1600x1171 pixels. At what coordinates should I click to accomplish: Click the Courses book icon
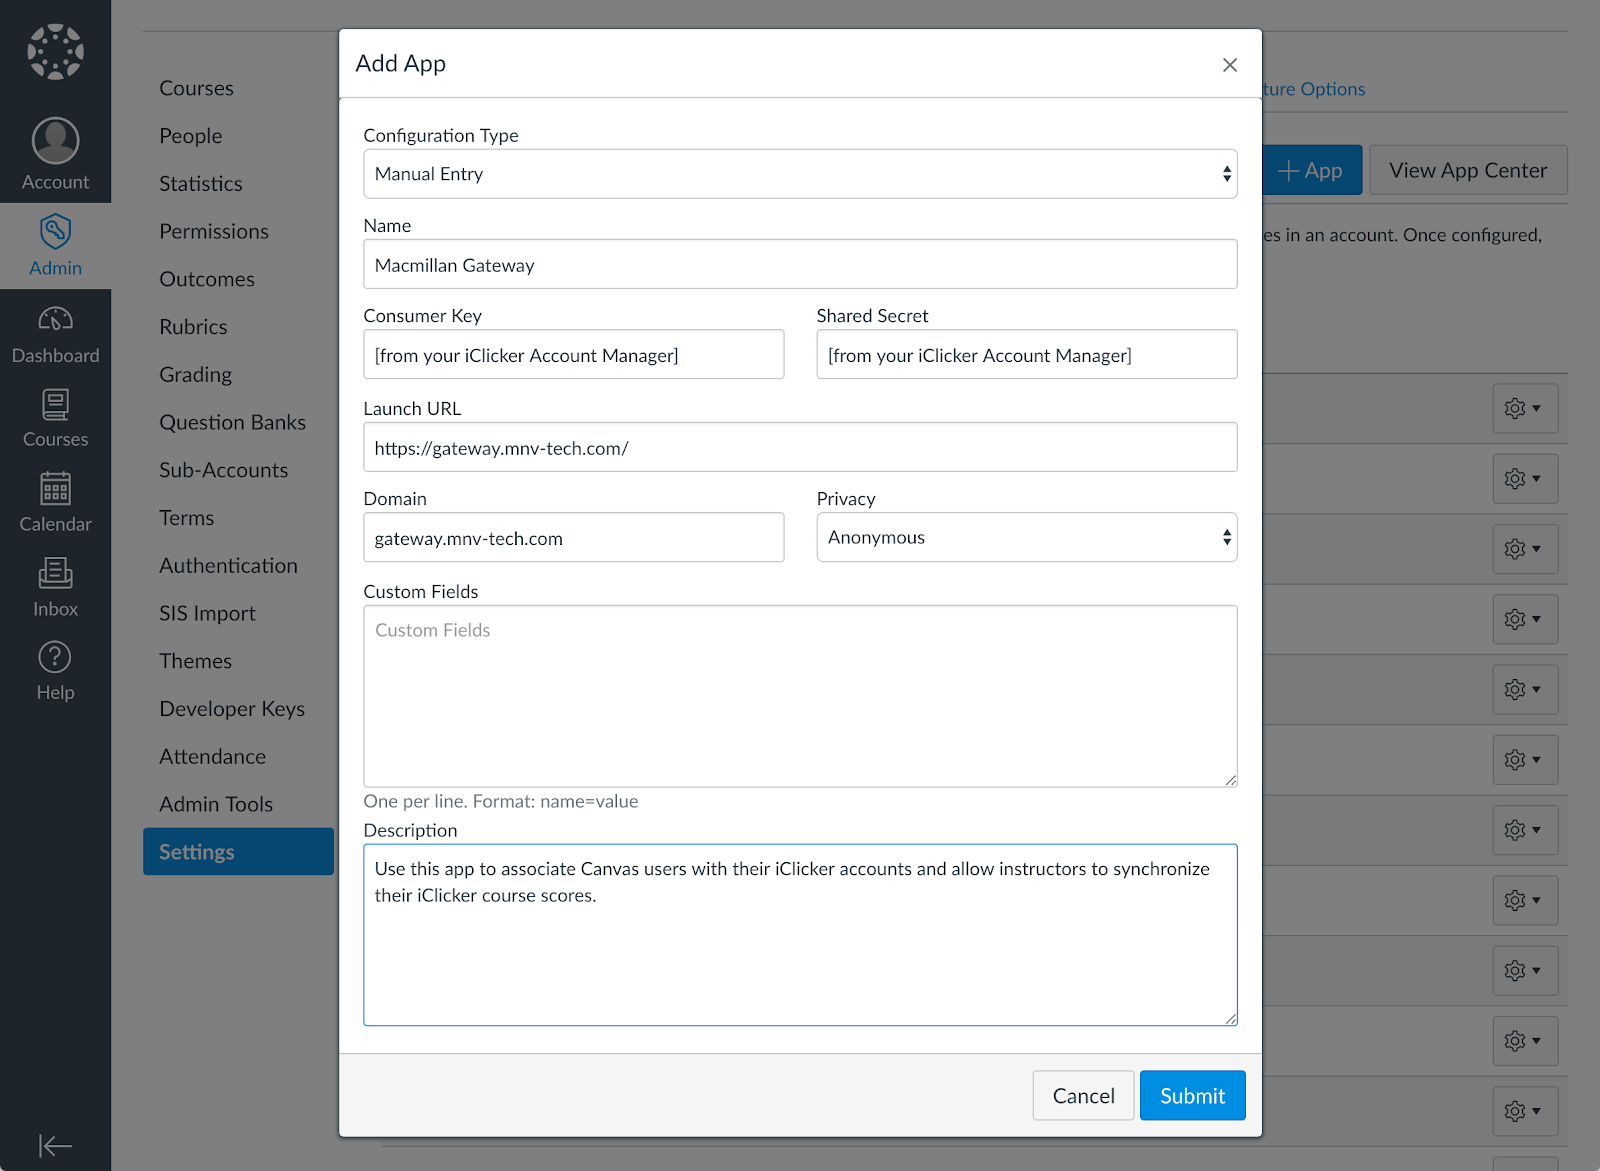[55, 409]
